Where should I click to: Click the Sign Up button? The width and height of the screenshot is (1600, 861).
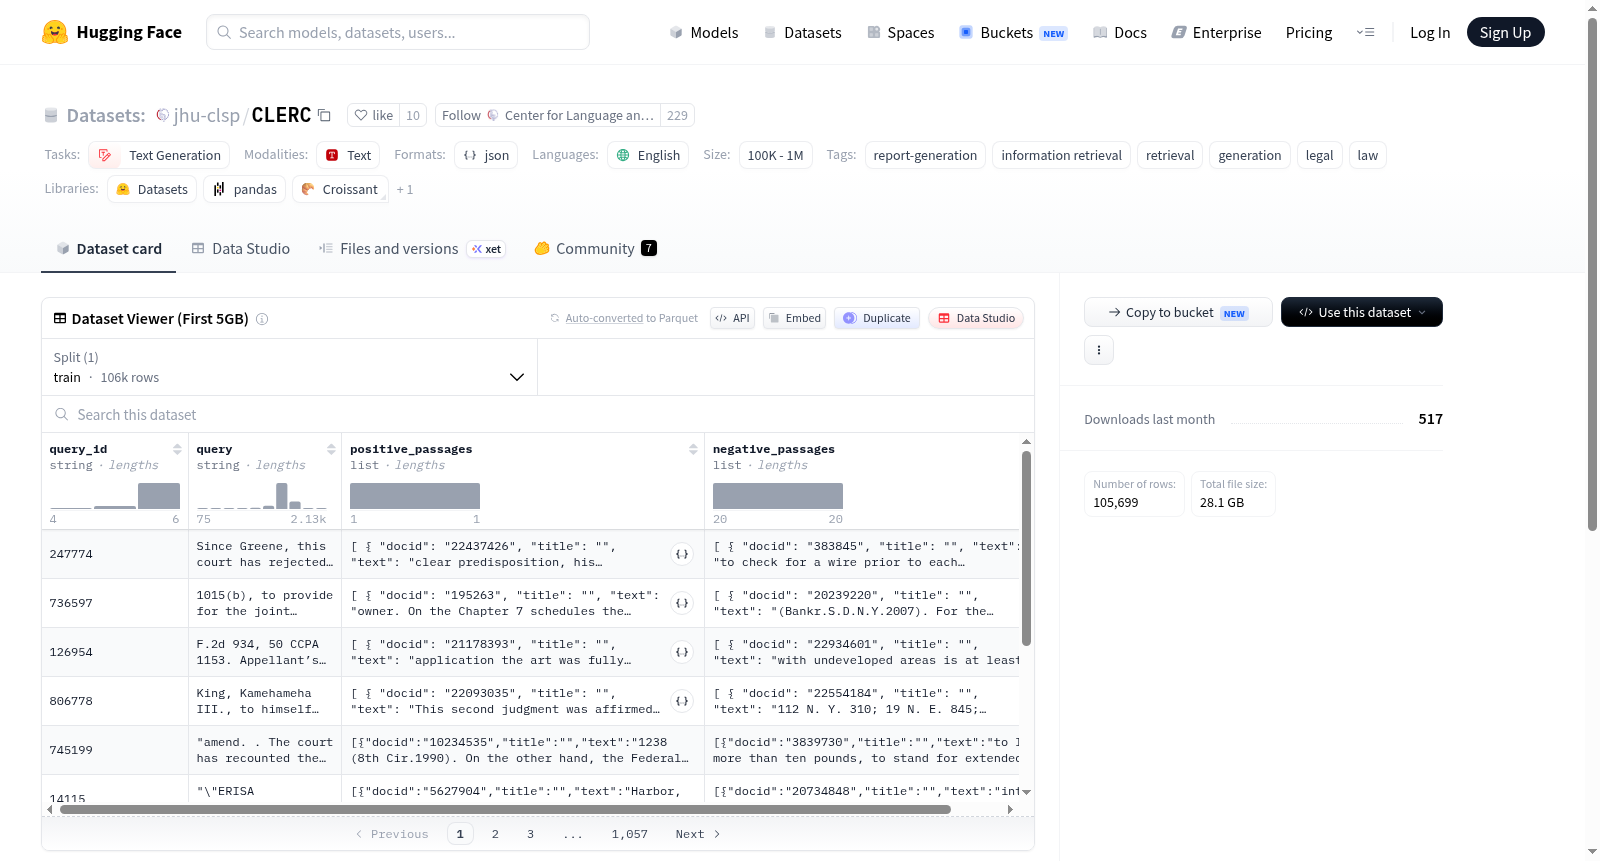tap(1505, 32)
